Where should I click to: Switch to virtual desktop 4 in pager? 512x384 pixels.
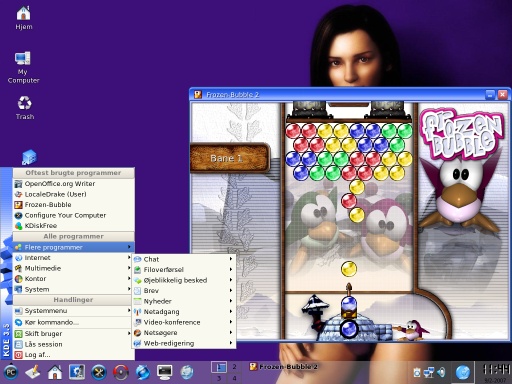[x=234, y=378]
